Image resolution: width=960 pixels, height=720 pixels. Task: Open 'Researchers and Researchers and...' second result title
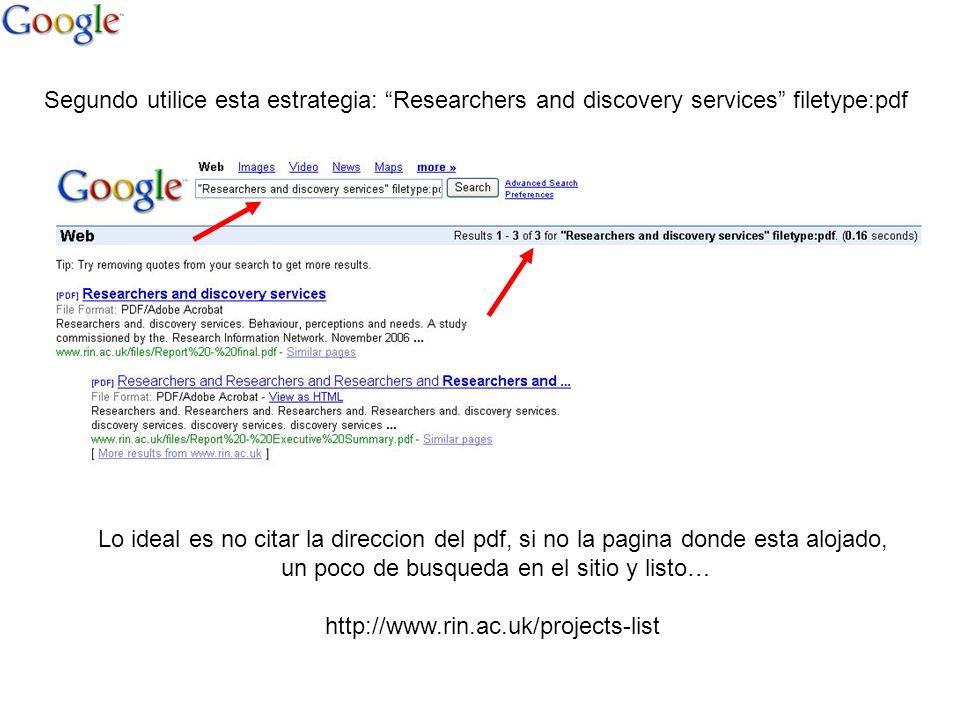(343, 381)
